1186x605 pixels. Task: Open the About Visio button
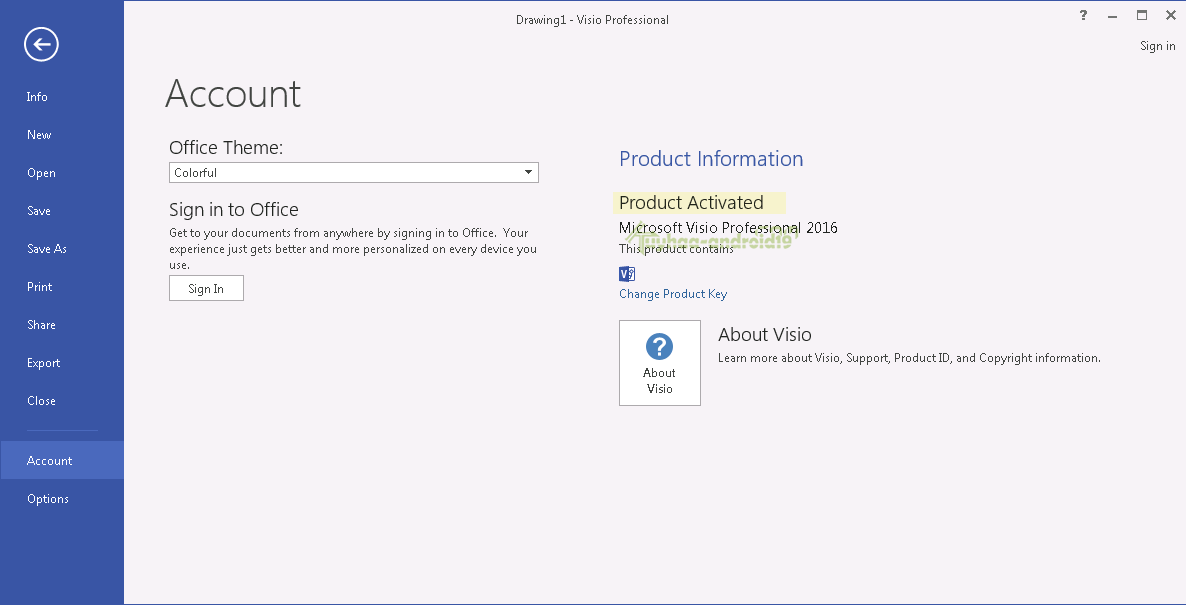tap(660, 363)
